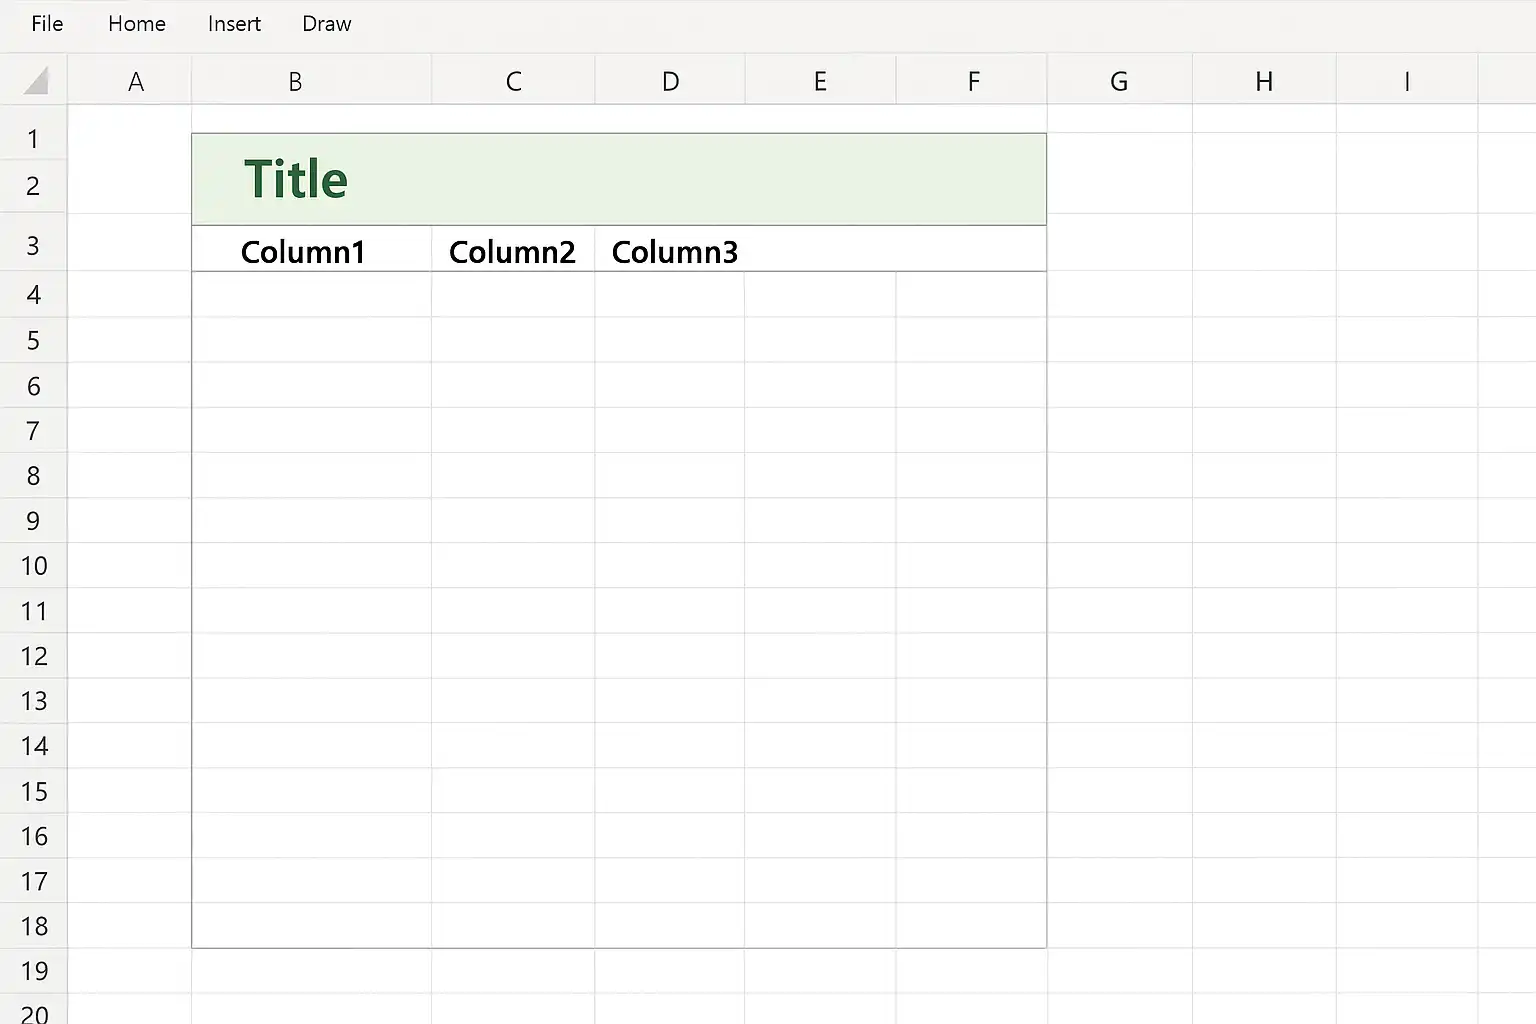Select row 19 header
The image size is (1536, 1024).
(33, 971)
